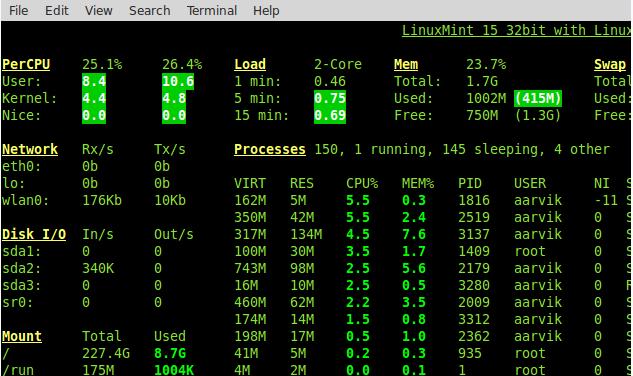Click the wlan0 network interface label

point(26,200)
